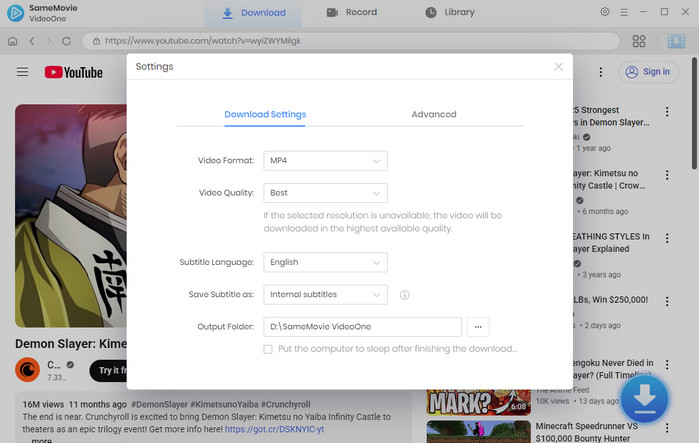This screenshot has height=443, width=699.
Task: Click the download queue icon at the top right
Action: pos(676,41)
